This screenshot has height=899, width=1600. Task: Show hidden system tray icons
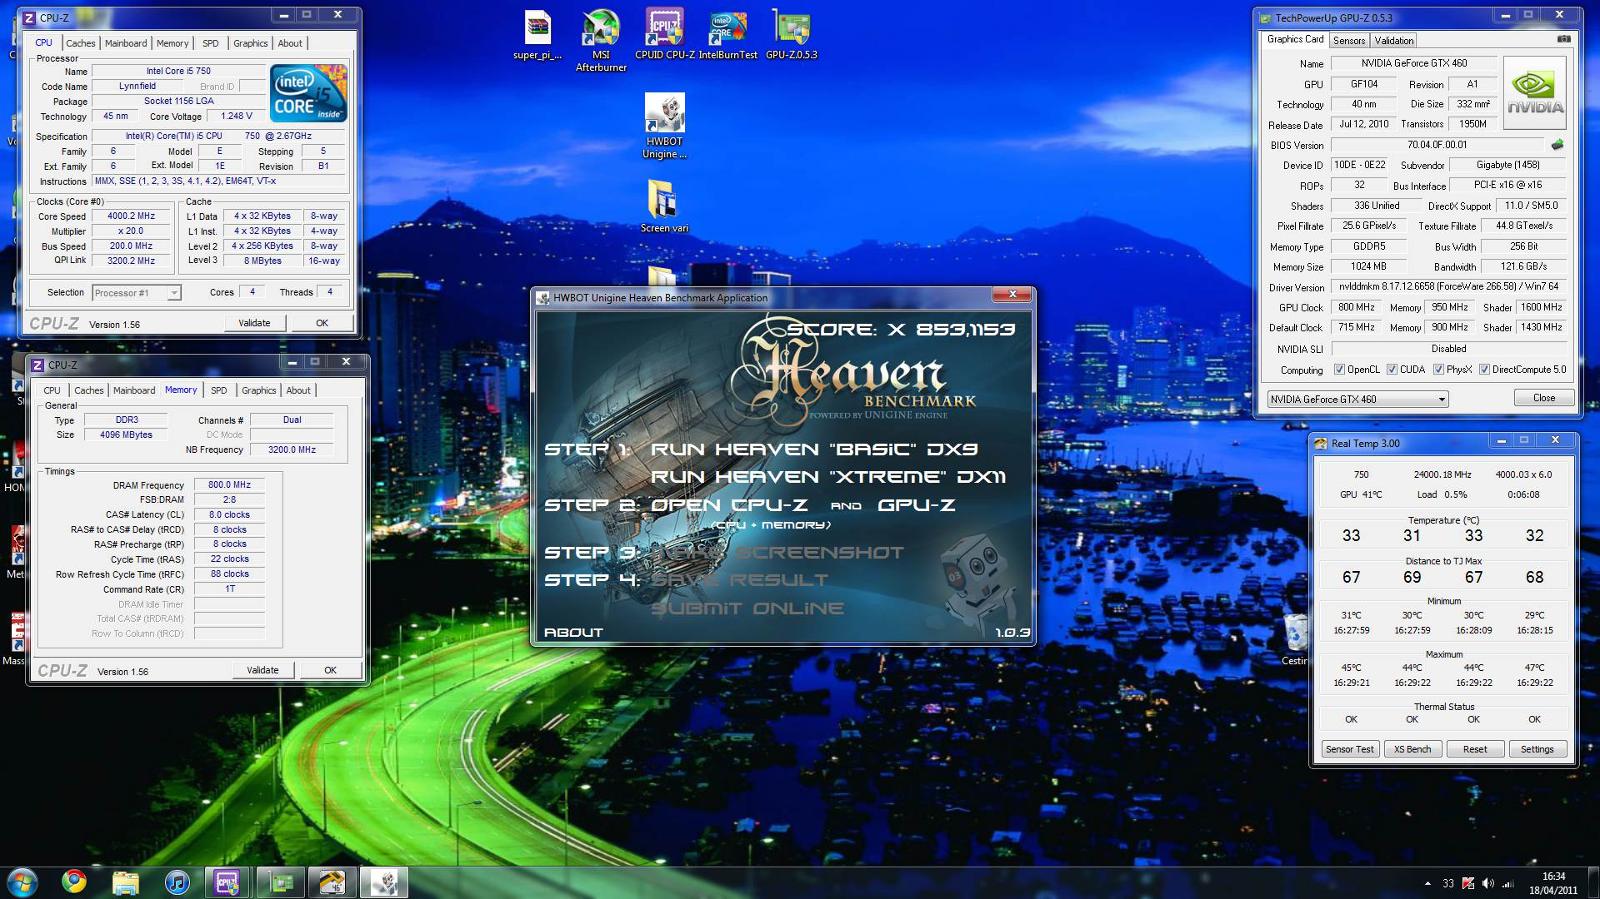pyautogui.click(x=1427, y=883)
